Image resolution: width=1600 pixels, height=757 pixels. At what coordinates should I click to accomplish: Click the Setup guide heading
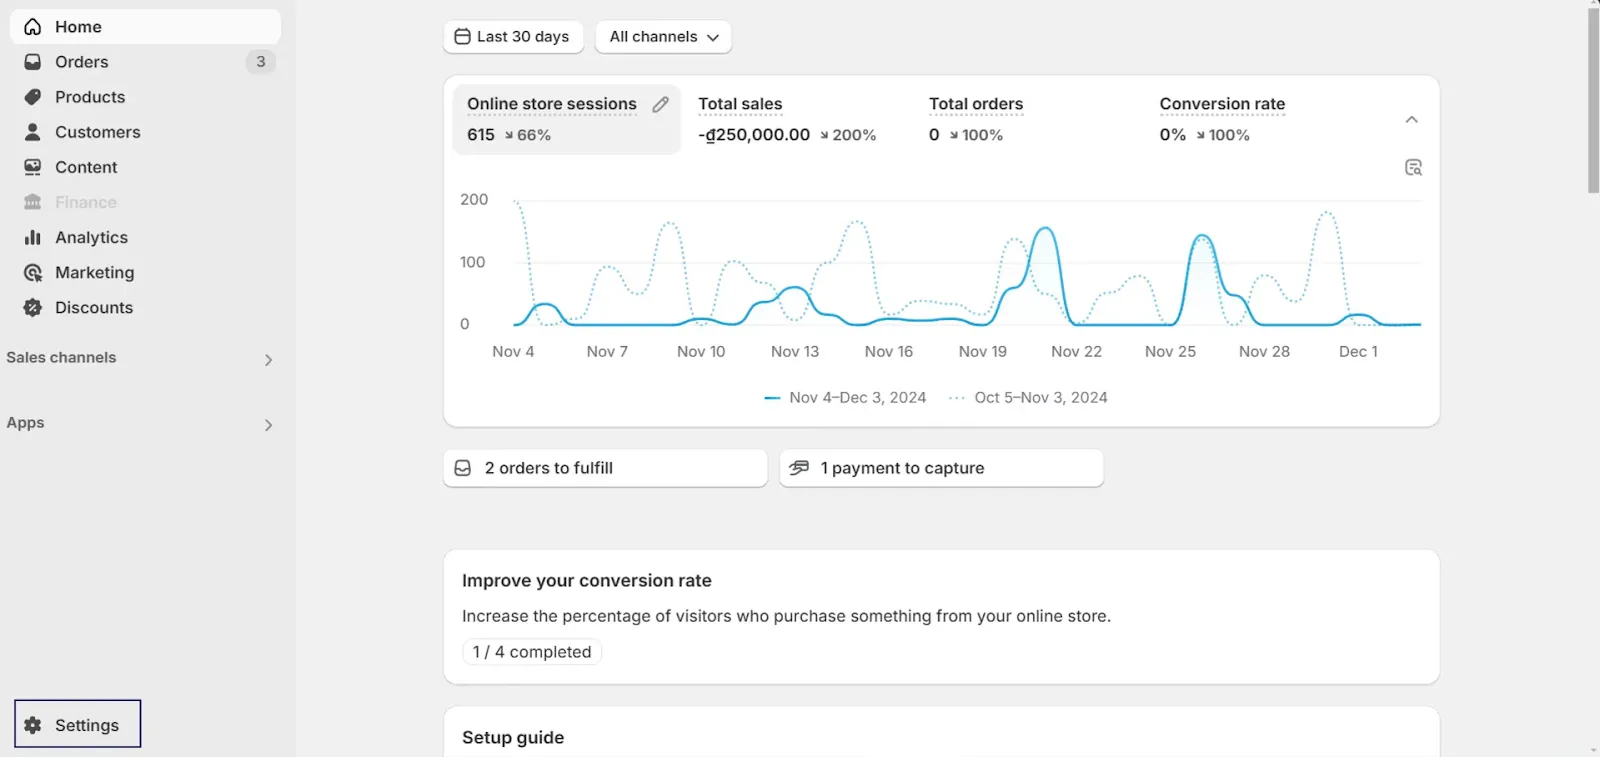[x=513, y=738]
